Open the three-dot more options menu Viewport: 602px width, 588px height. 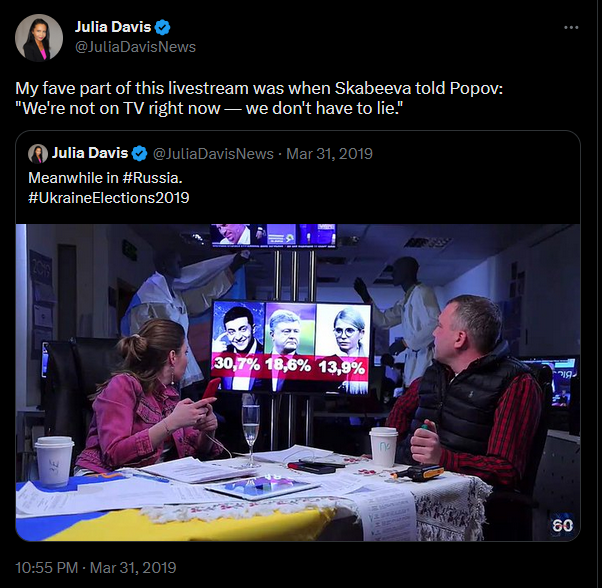[x=571, y=27]
